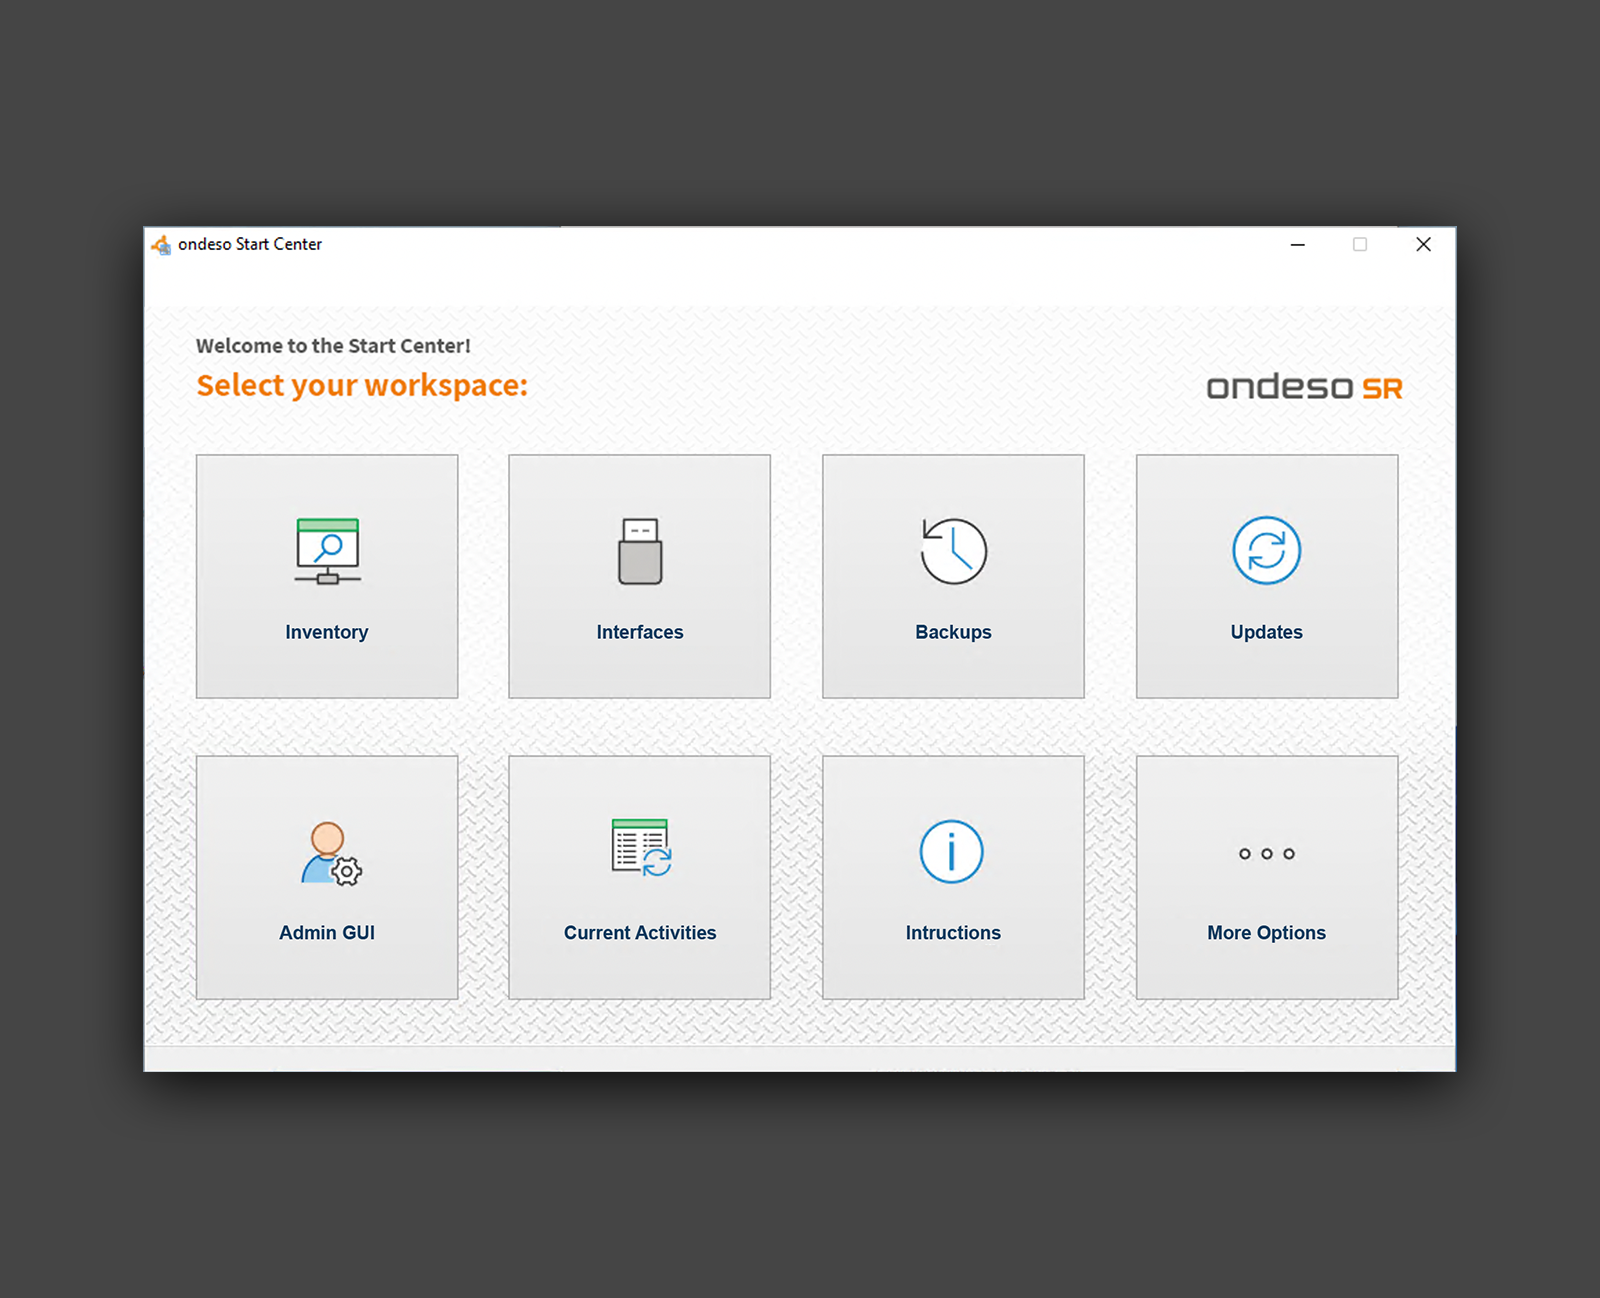Screen dimensions: 1600x1298
Task: Click the "Welcome to the Start Center!" text
Action: [333, 346]
